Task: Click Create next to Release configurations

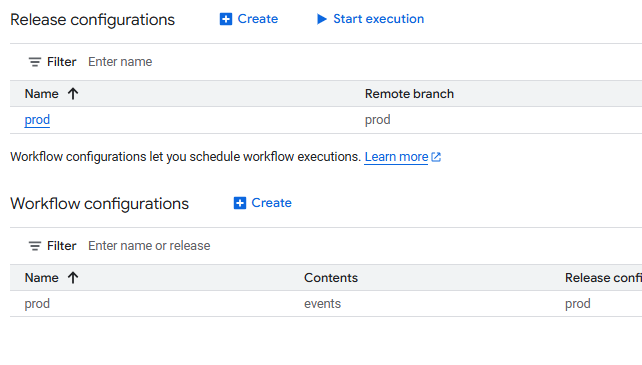Action: pyautogui.click(x=249, y=19)
